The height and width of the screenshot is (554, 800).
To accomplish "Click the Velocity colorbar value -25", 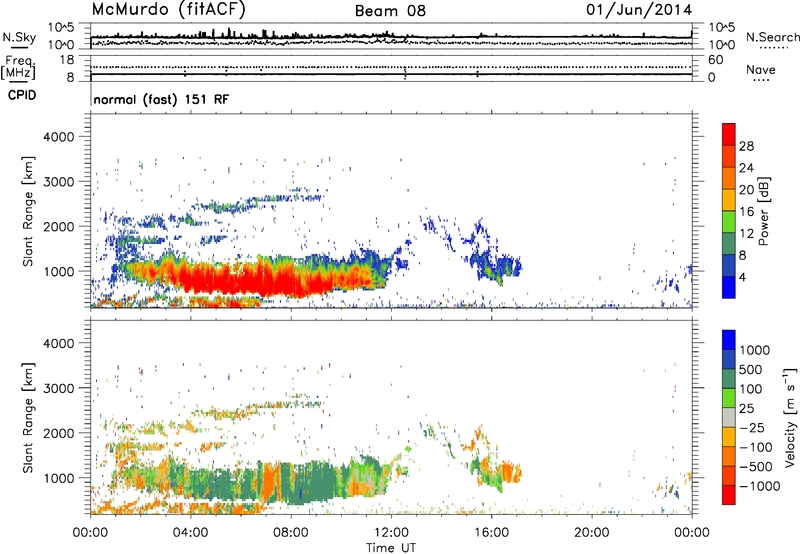I will click(752, 427).
